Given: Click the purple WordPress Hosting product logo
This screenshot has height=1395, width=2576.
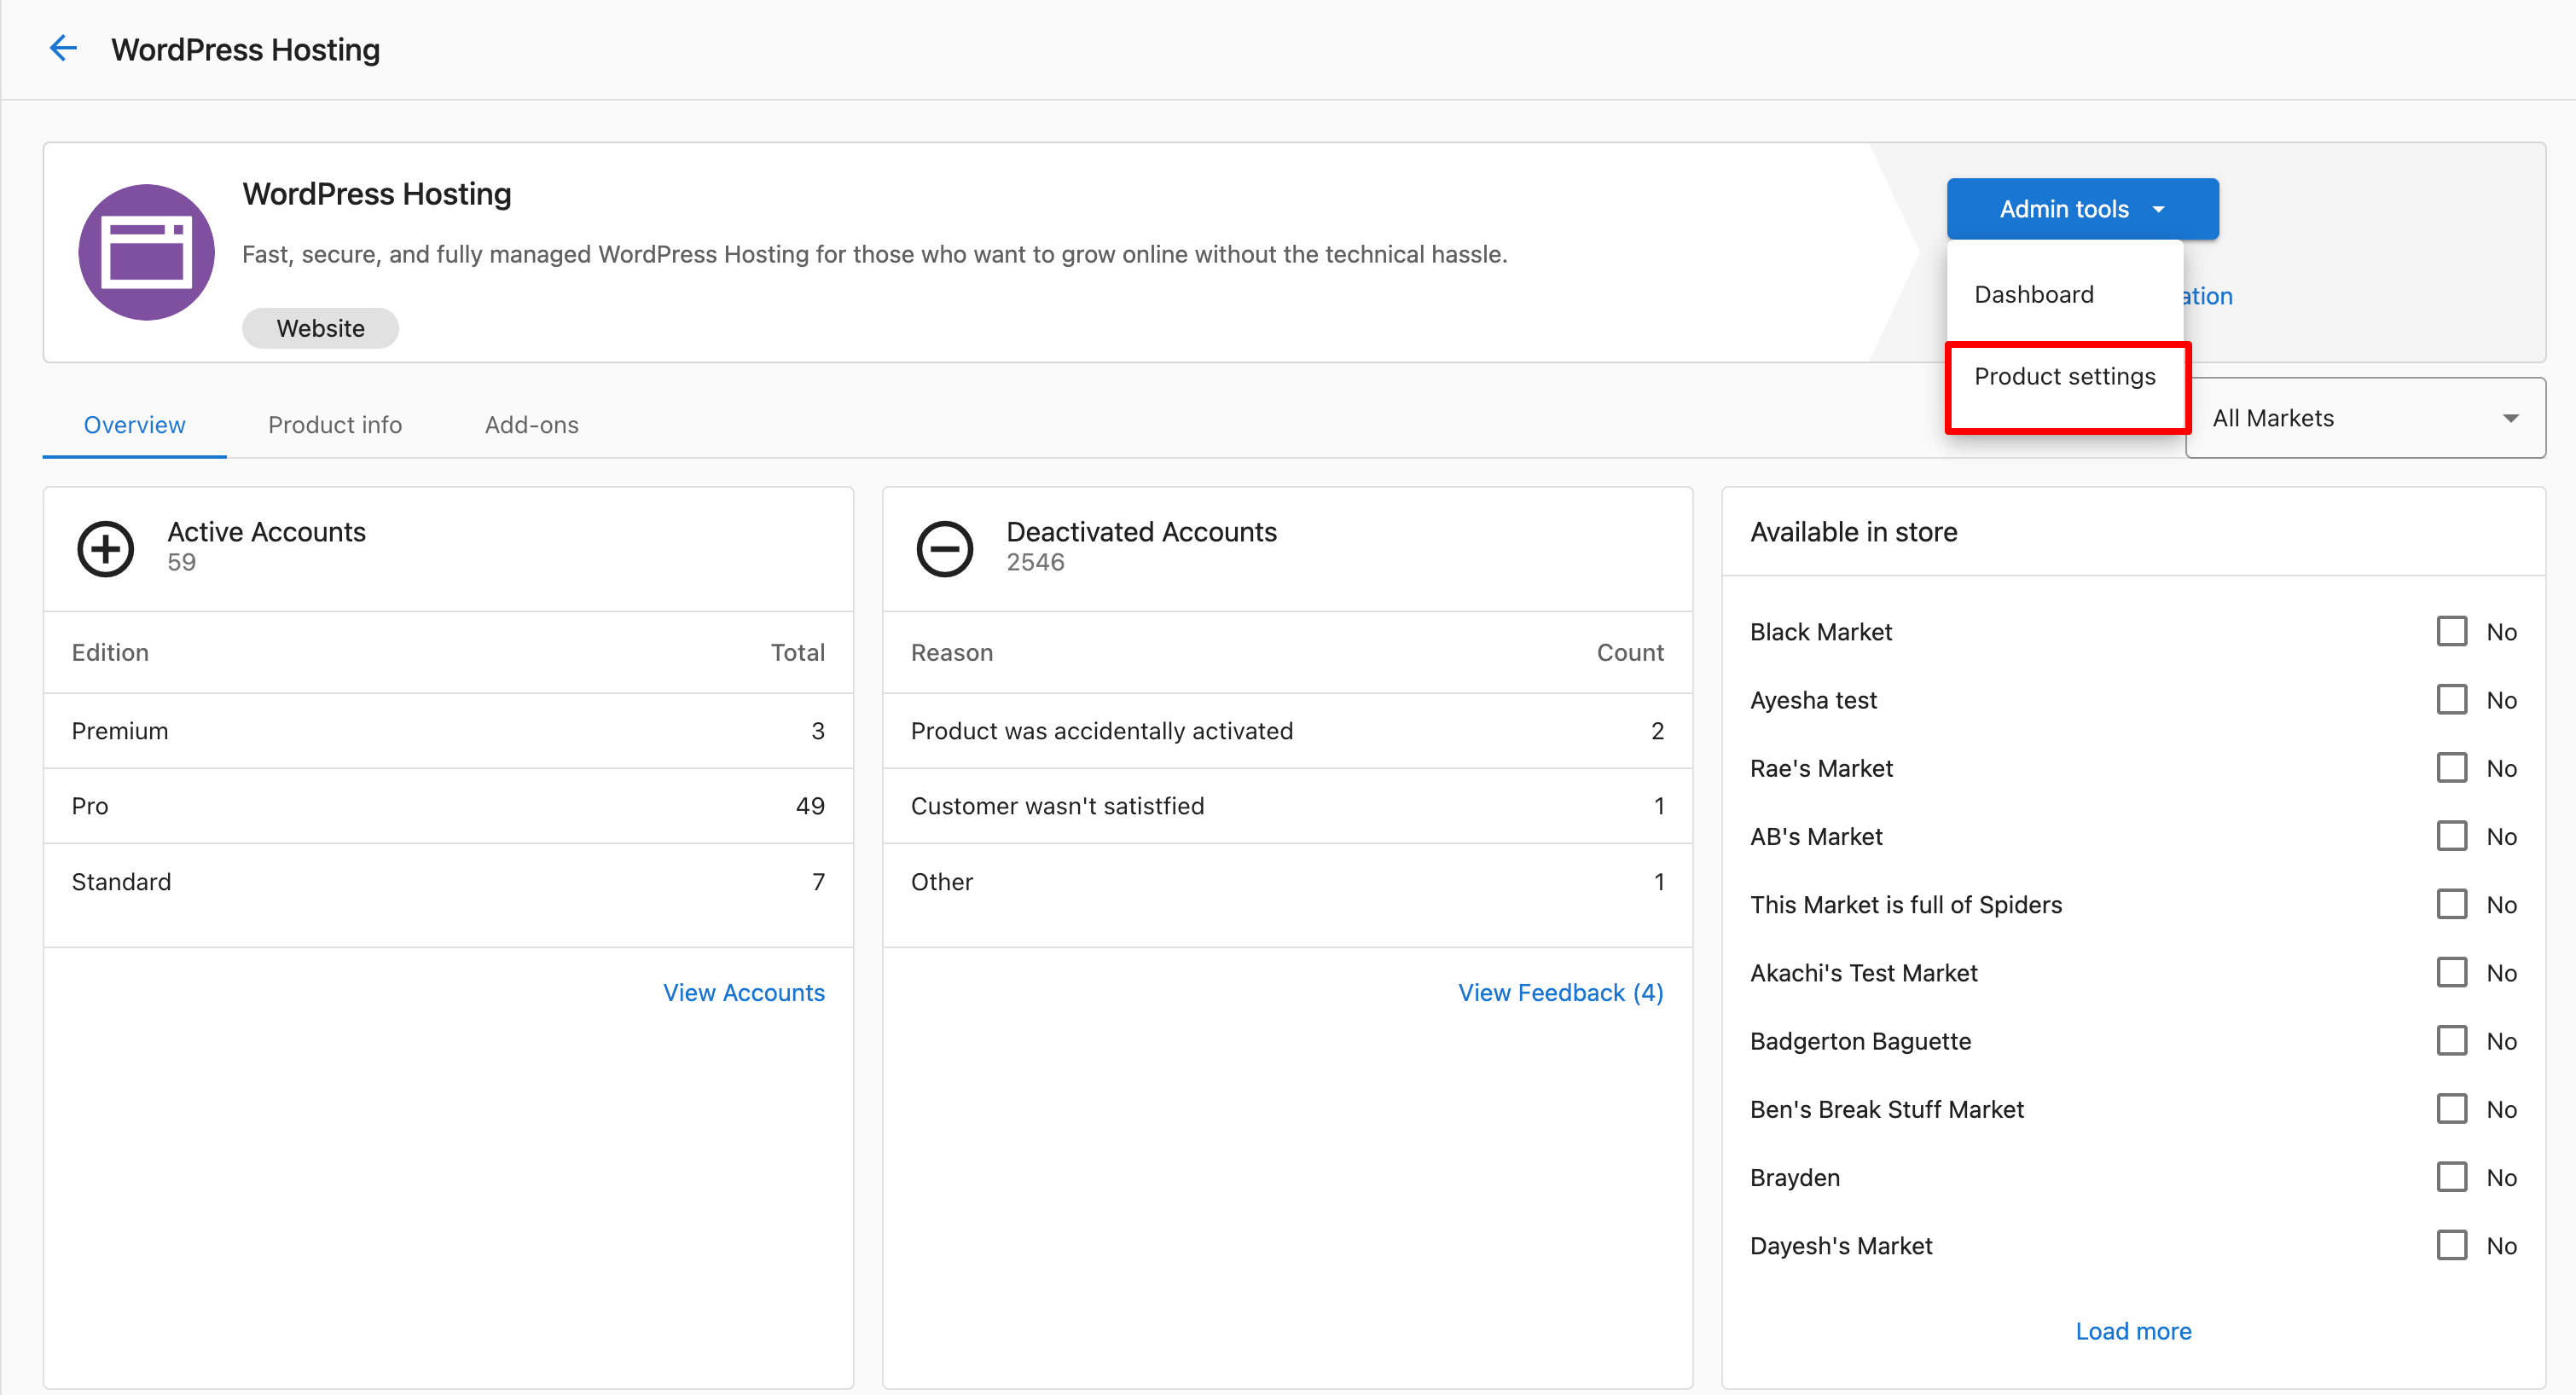Looking at the screenshot, I should click(x=147, y=252).
